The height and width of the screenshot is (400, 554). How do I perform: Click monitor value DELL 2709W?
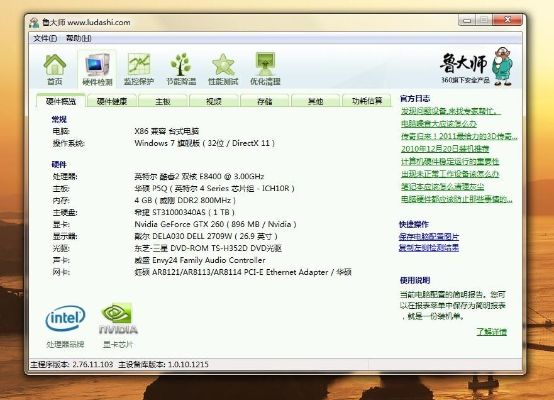[x=206, y=236]
